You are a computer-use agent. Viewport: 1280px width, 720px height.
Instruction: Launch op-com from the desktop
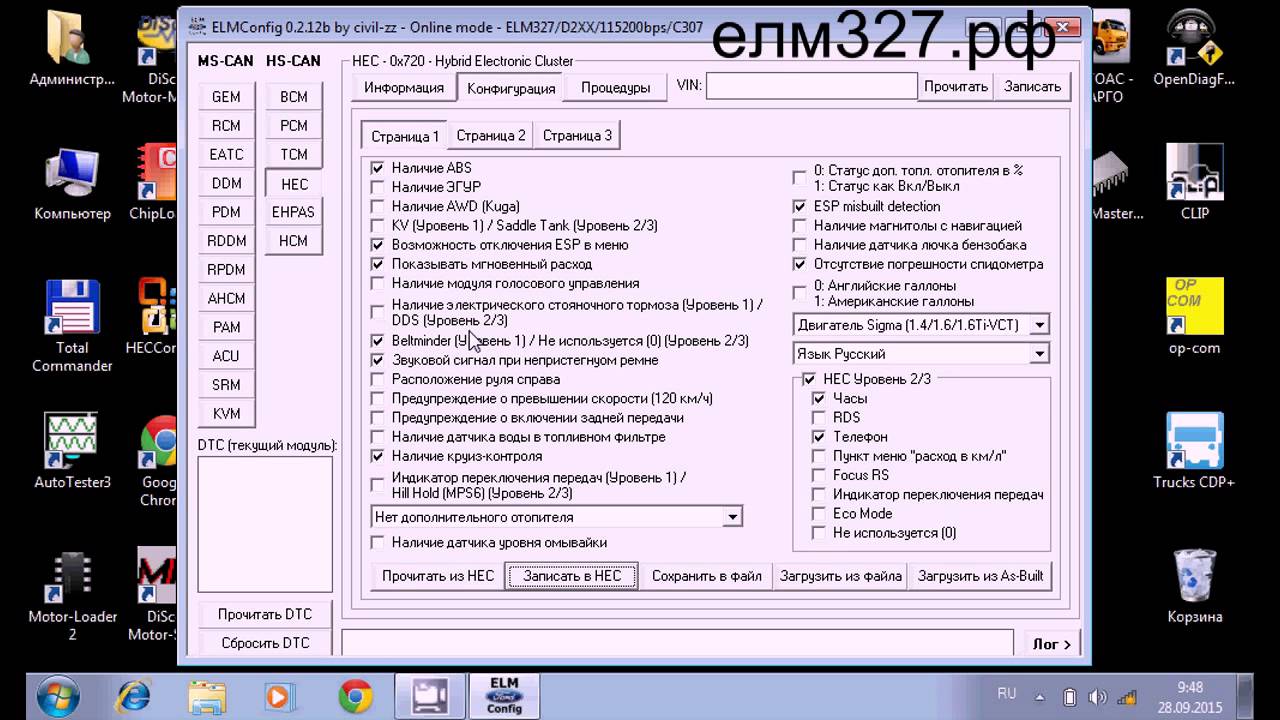(1194, 318)
